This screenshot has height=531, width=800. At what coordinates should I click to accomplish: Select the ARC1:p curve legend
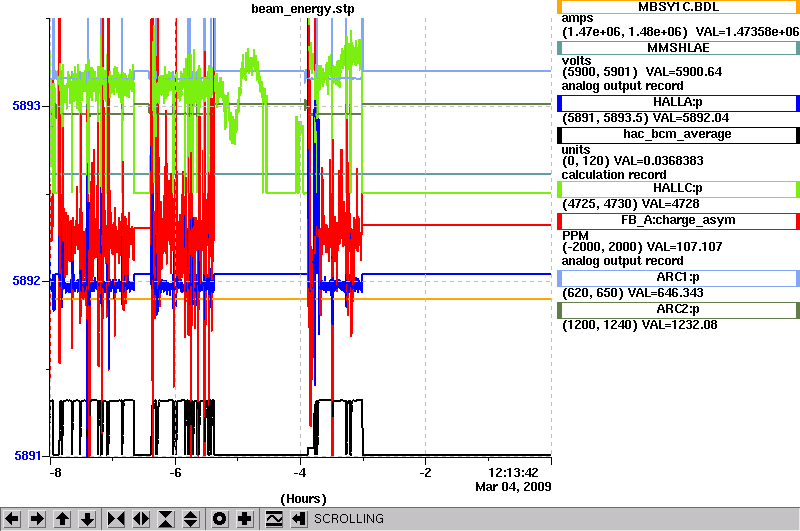pos(678,278)
